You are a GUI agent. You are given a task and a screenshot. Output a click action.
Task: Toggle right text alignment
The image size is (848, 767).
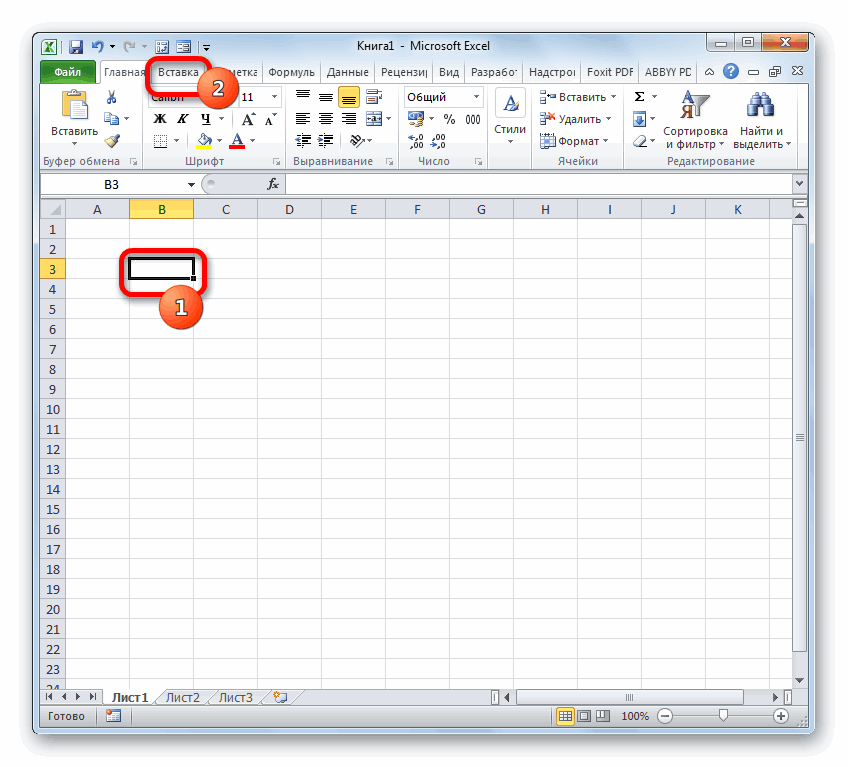[349, 119]
